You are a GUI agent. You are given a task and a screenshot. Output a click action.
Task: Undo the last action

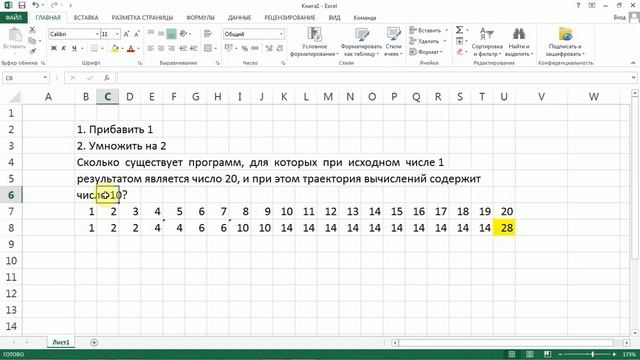click(36, 5)
